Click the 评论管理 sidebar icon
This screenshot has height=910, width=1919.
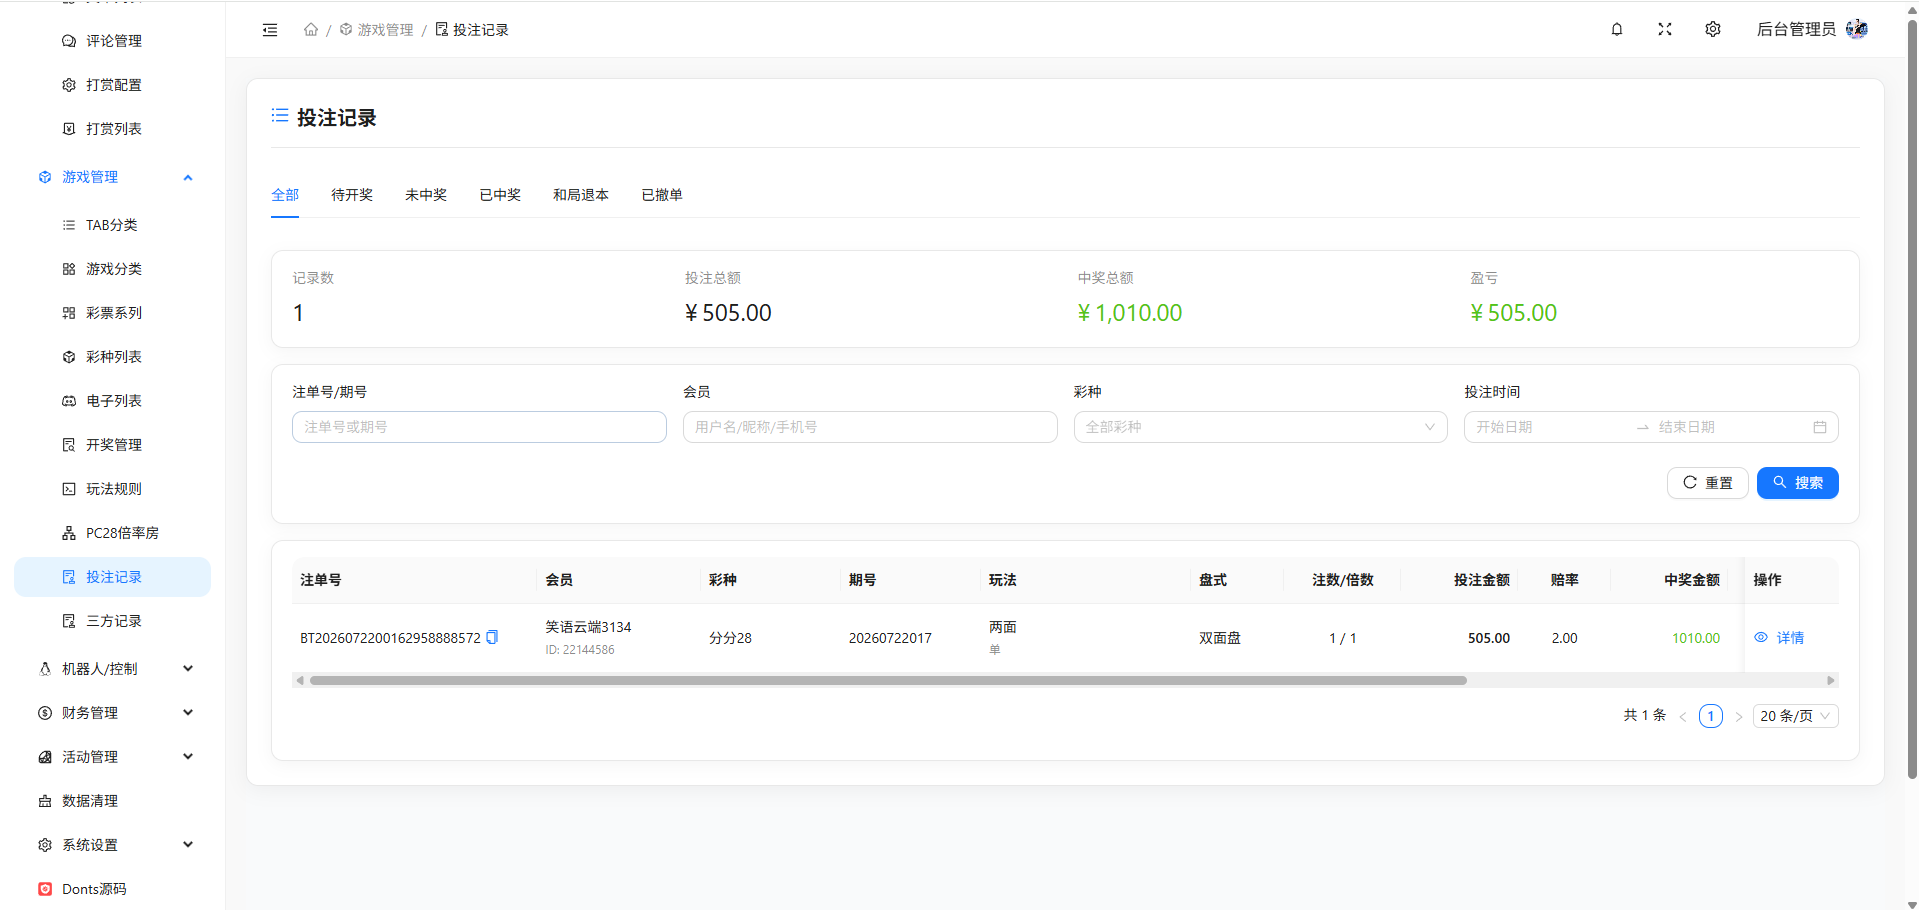(69, 41)
